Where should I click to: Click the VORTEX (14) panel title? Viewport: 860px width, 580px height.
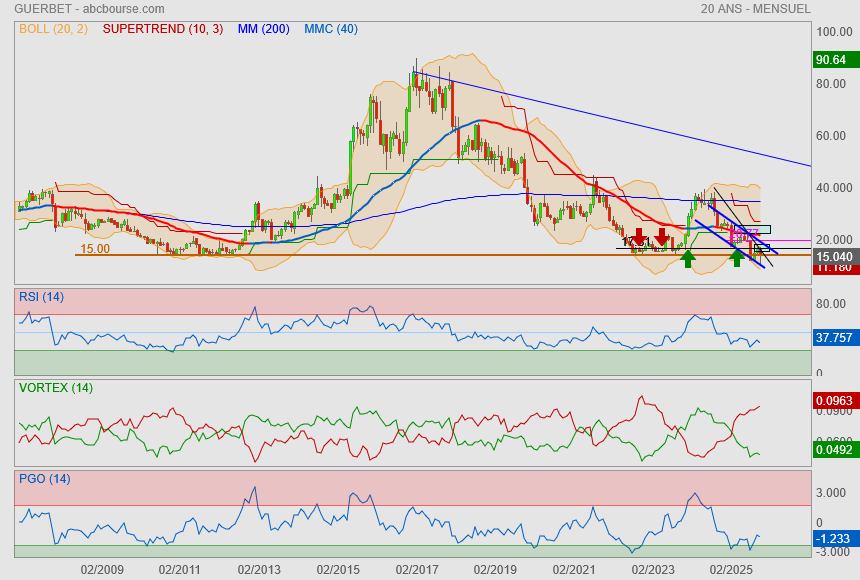(x=55, y=387)
